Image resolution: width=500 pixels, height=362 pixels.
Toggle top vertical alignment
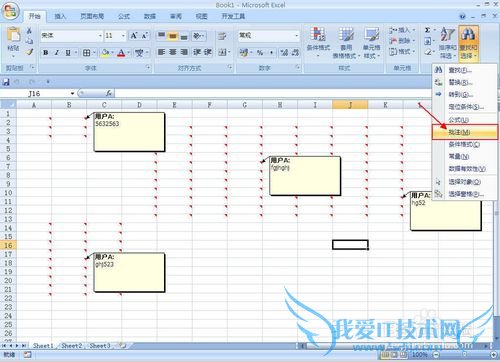[x=161, y=35]
